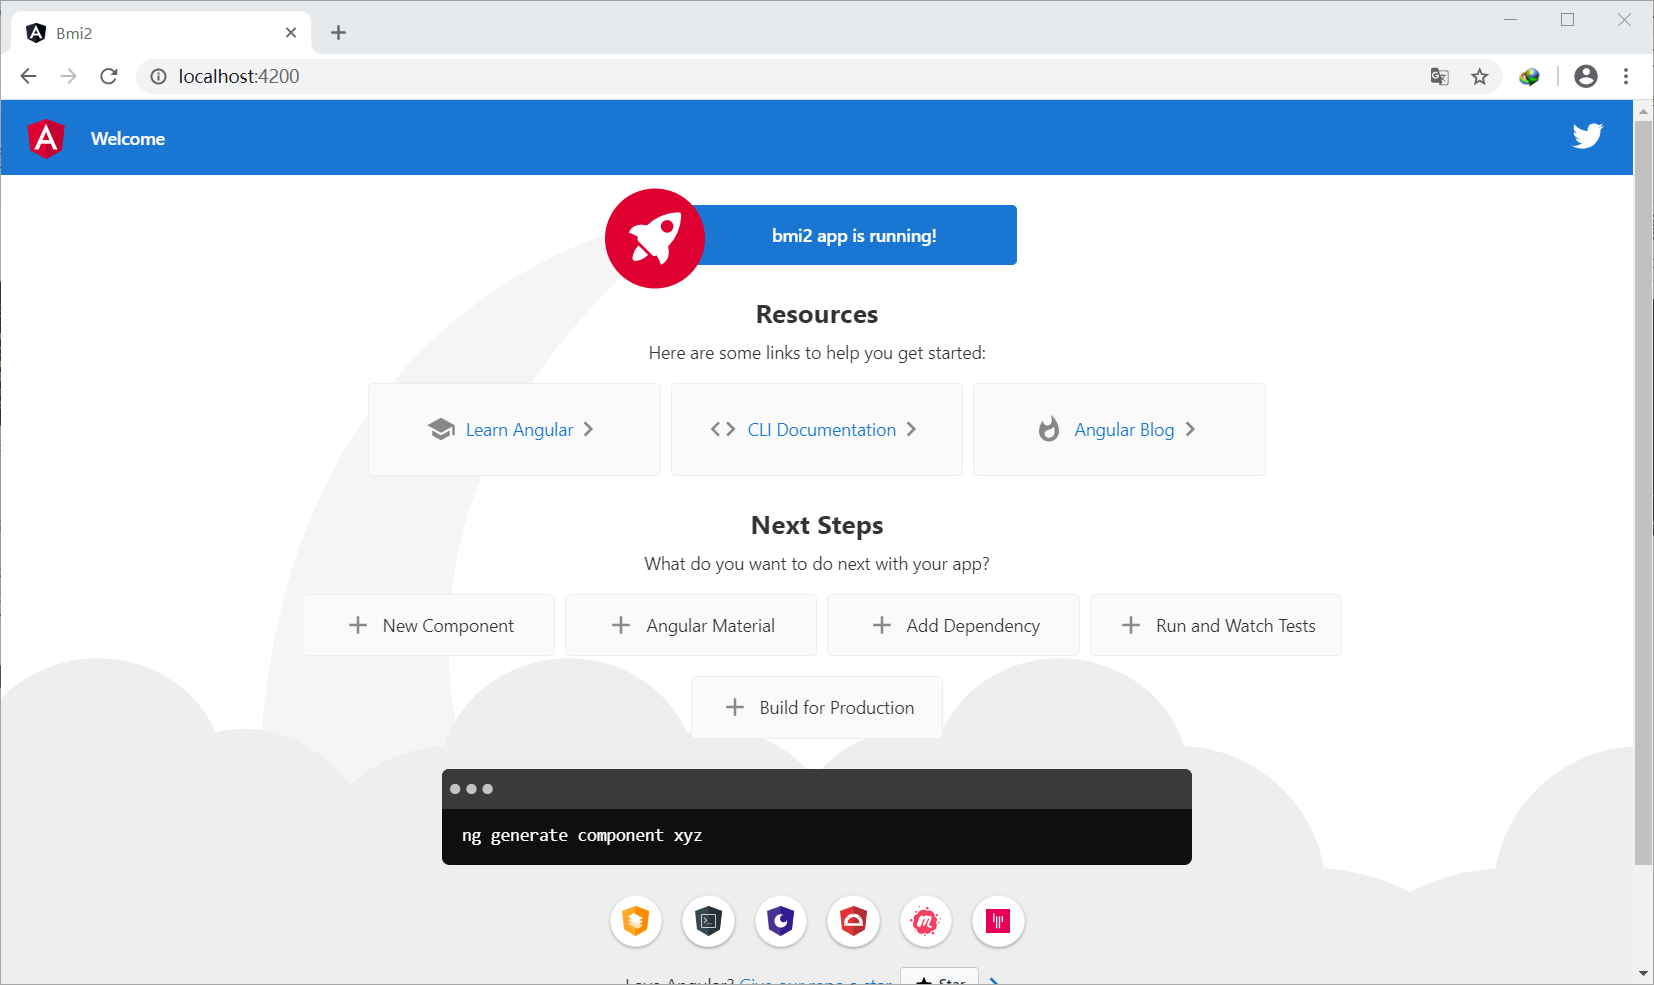
Task: Click the terminal command text 'ng generate component xyz'
Action: pyautogui.click(x=582, y=835)
